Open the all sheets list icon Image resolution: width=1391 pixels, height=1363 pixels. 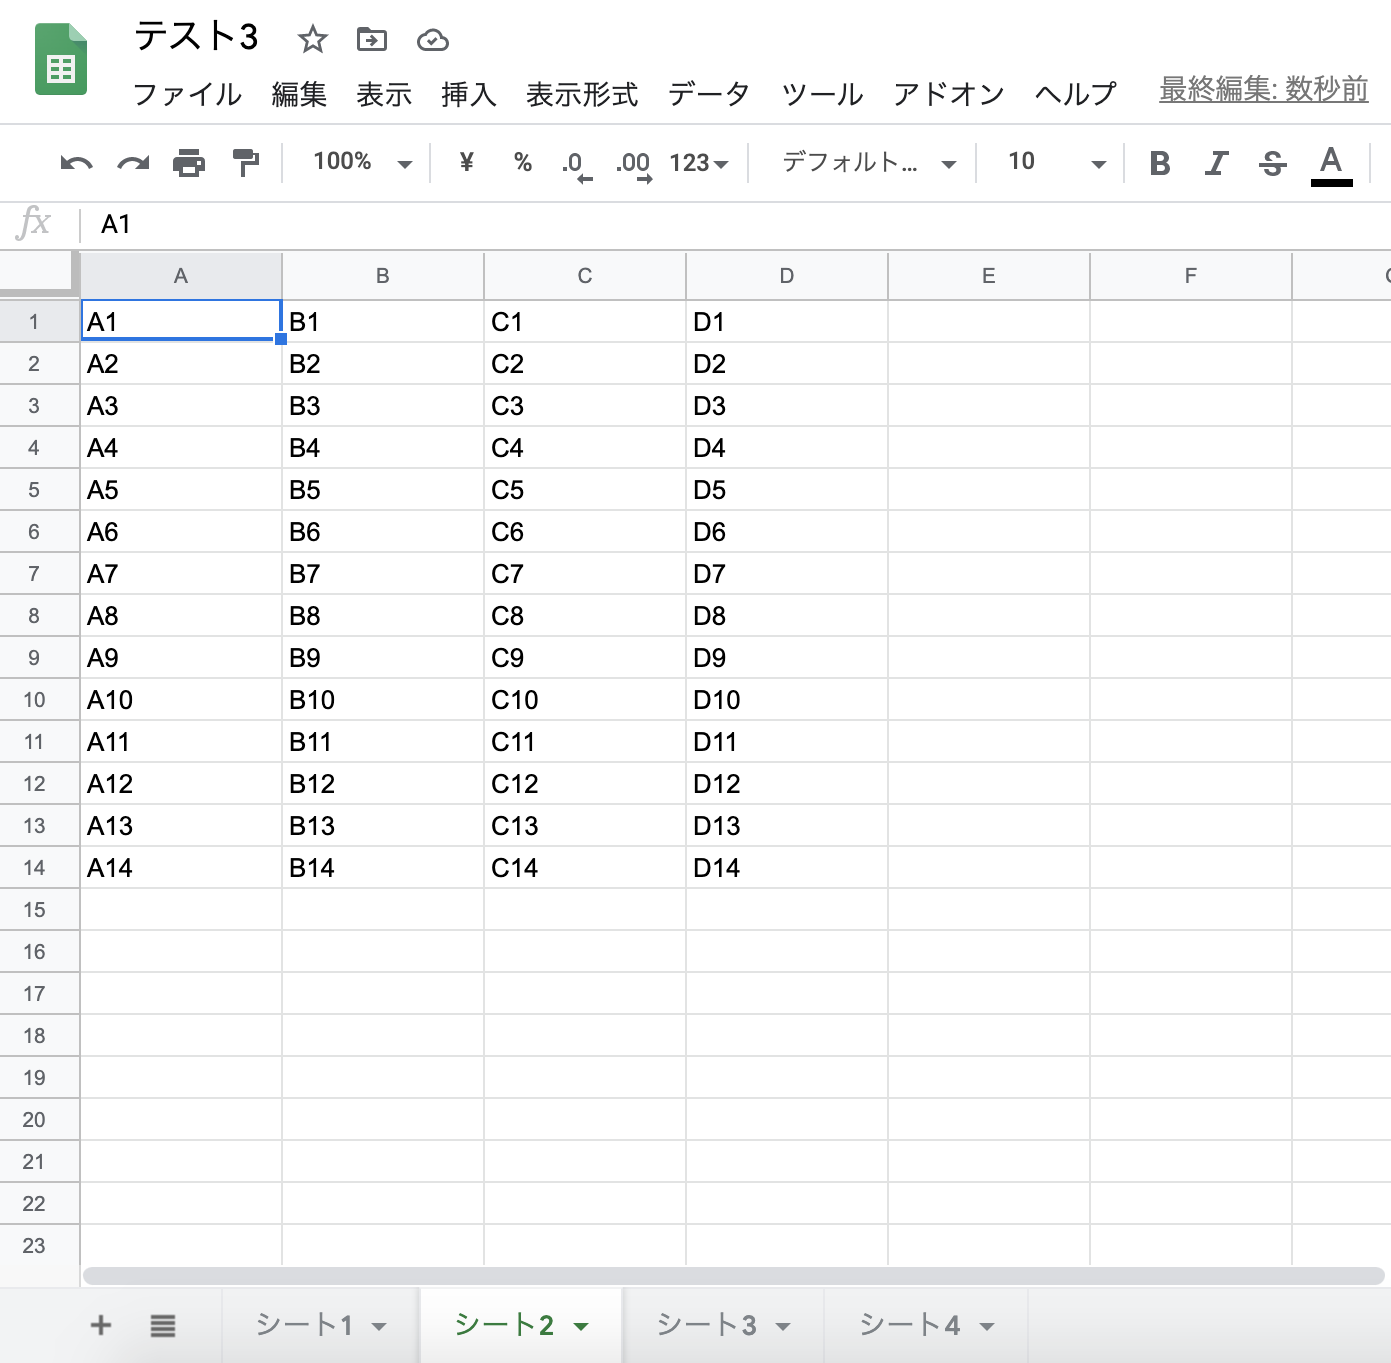click(x=163, y=1326)
